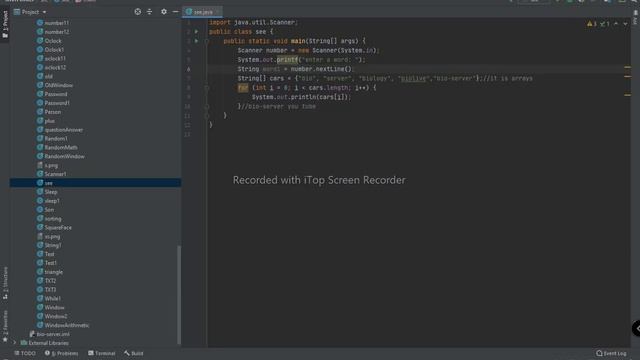640x360 pixels.
Task: Select Test1 class in project tree
Action: [x=47, y=263]
